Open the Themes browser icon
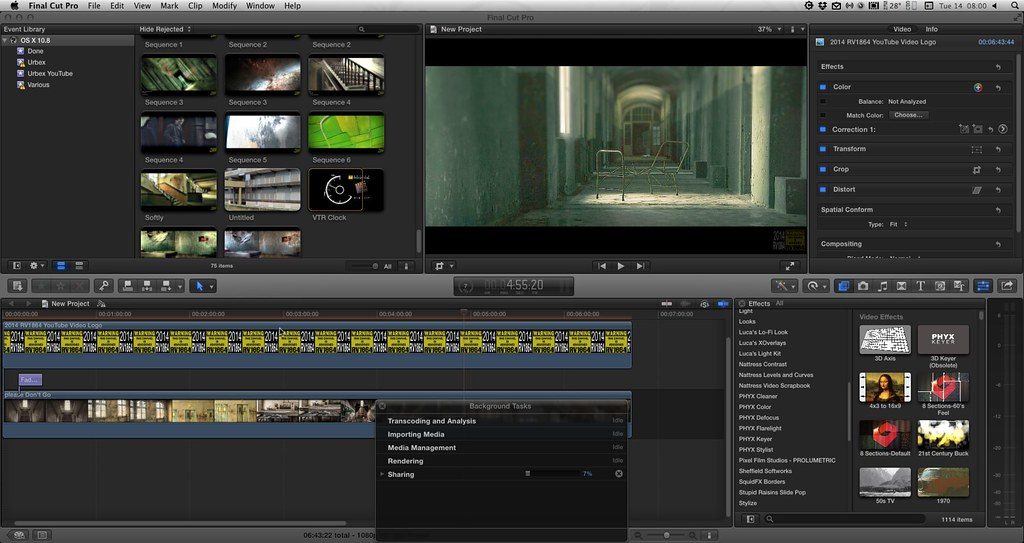 pos(959,286)
